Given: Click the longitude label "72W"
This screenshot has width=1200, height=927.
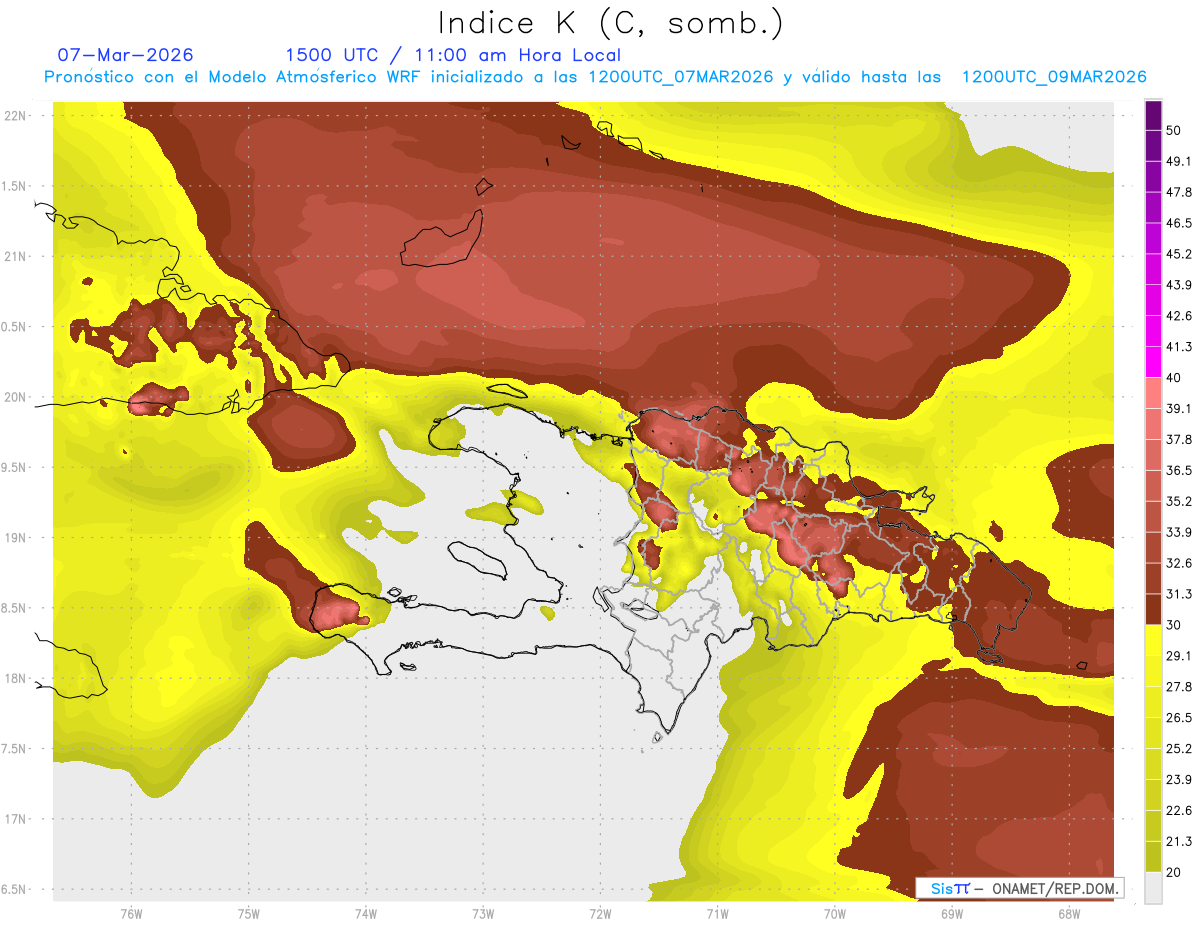Looking at the screenshot, I should click(600, 914).
